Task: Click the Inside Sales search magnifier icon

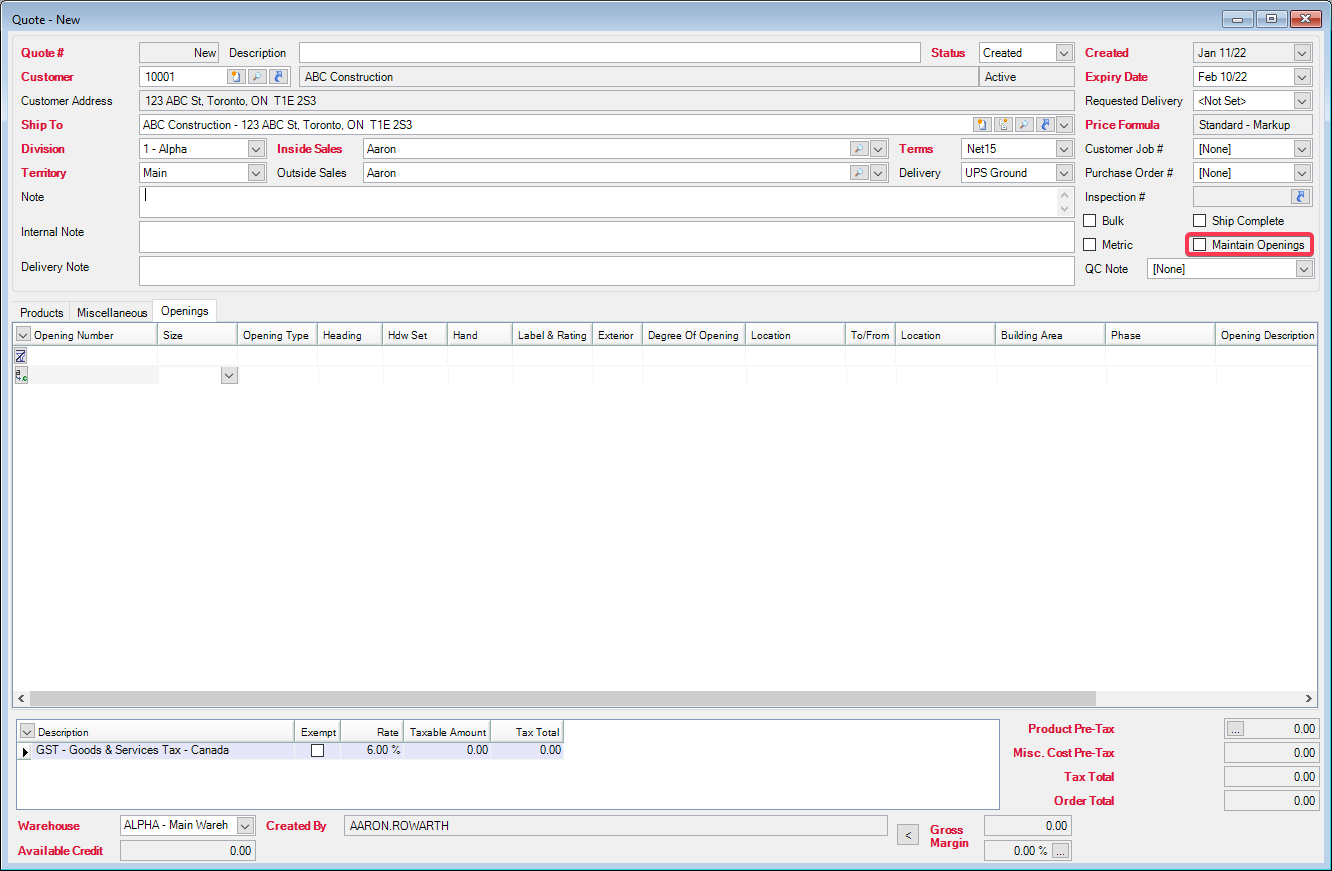Action: pyautogui.click(x=858, y=149)
